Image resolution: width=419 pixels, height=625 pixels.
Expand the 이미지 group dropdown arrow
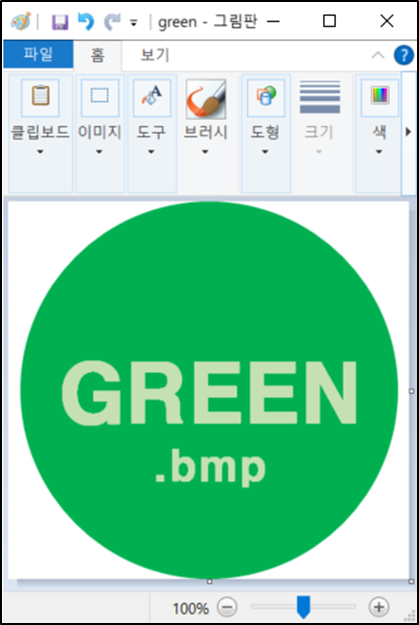click(99, 152)
